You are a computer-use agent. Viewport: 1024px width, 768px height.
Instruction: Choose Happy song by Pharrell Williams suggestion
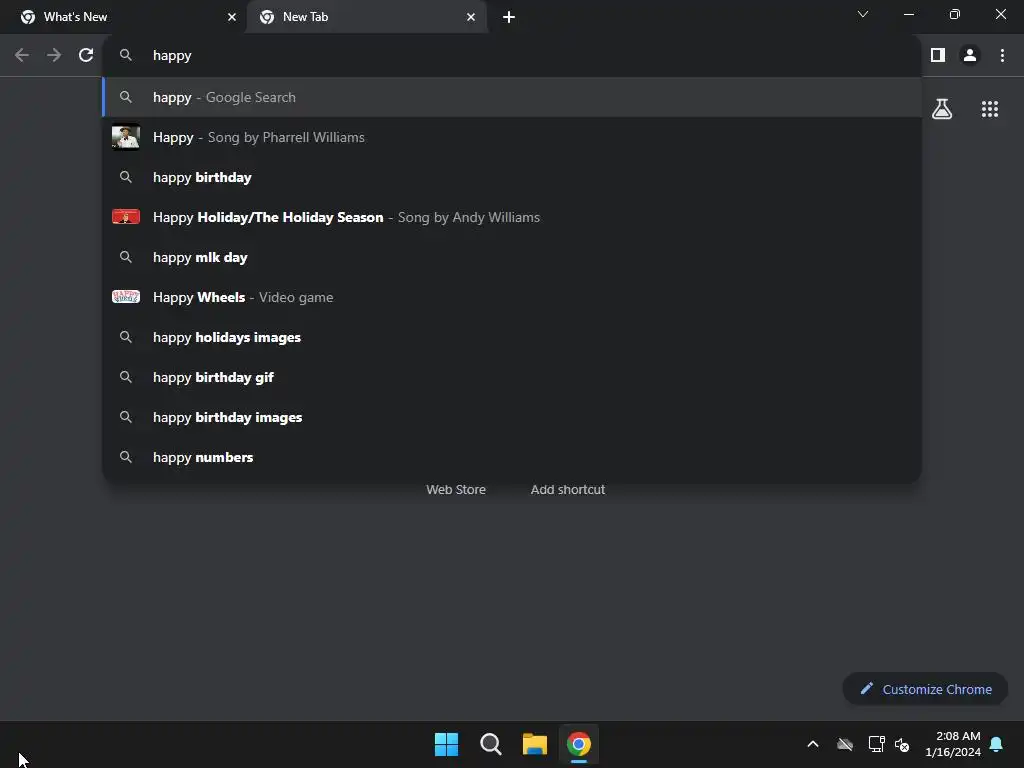tap(511, 137)
